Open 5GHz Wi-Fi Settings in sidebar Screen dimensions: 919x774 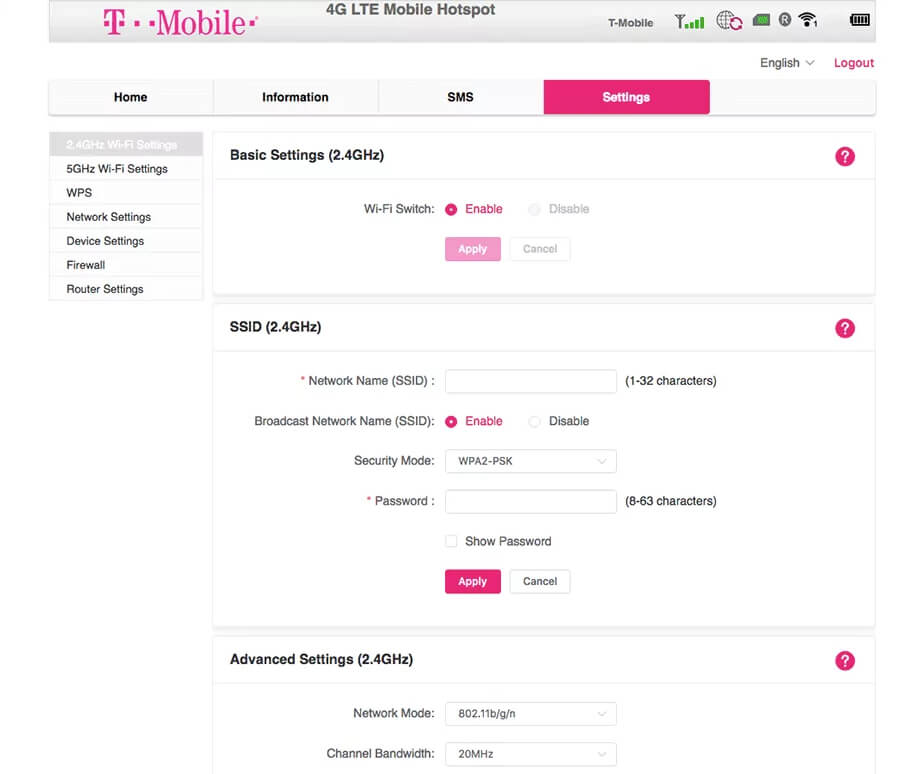tap(117, 169)
